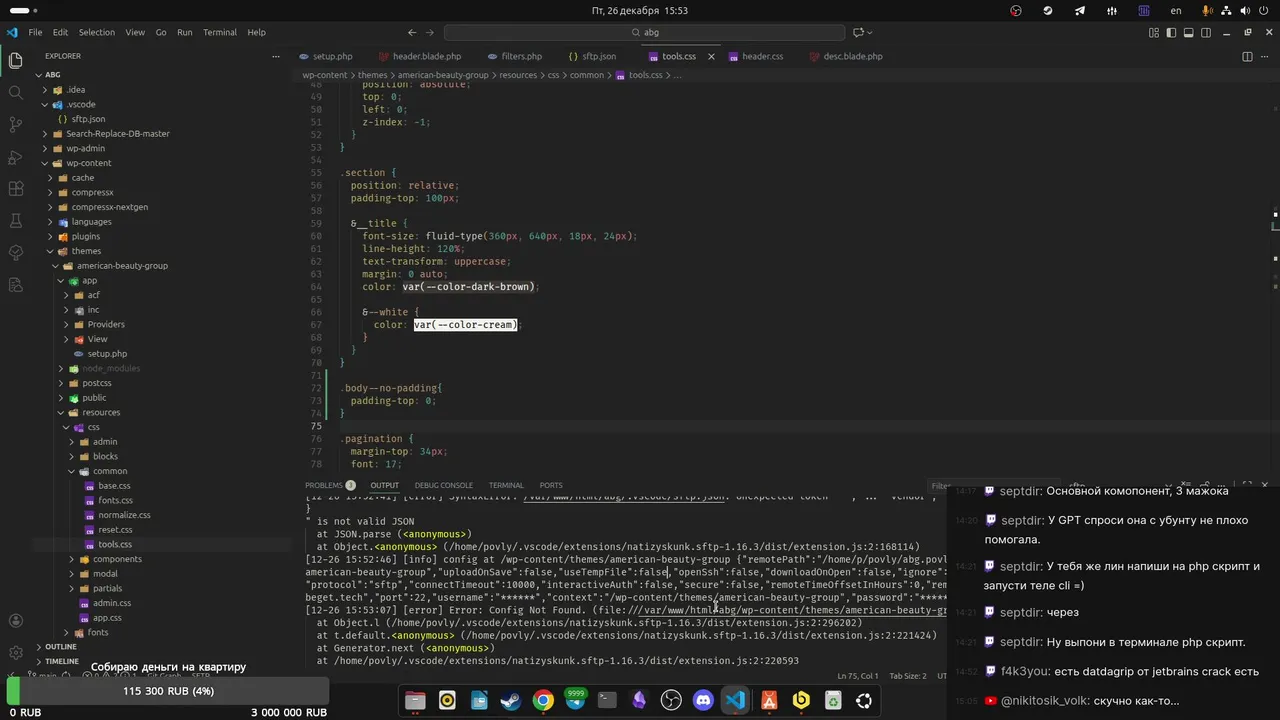Open Terminal from the dock
Viewport: 1280px width, 720px height.
(x=607, y=700)
